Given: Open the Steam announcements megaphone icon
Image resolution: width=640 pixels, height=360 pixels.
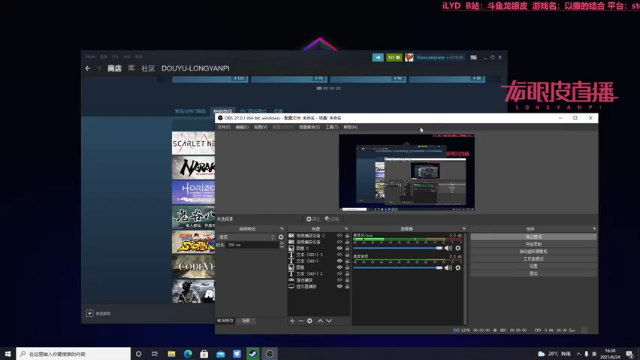Looking at the screenshot, I should (x=378, y=58).
